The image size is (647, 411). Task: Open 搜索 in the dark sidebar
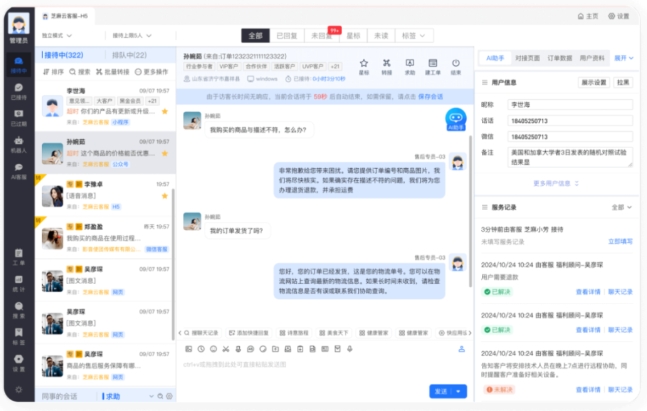[x=19, y=310]
